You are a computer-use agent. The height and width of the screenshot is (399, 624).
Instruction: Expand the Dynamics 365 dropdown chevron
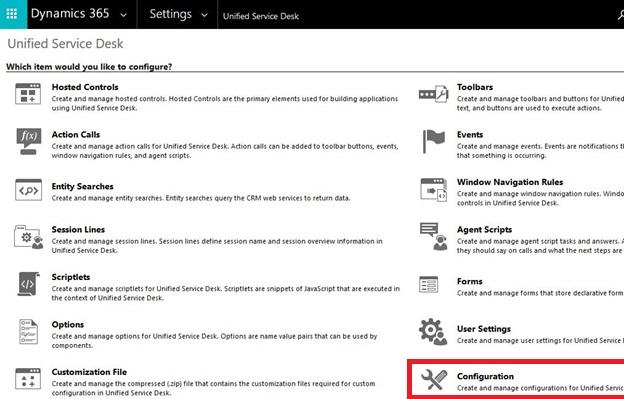124,15
